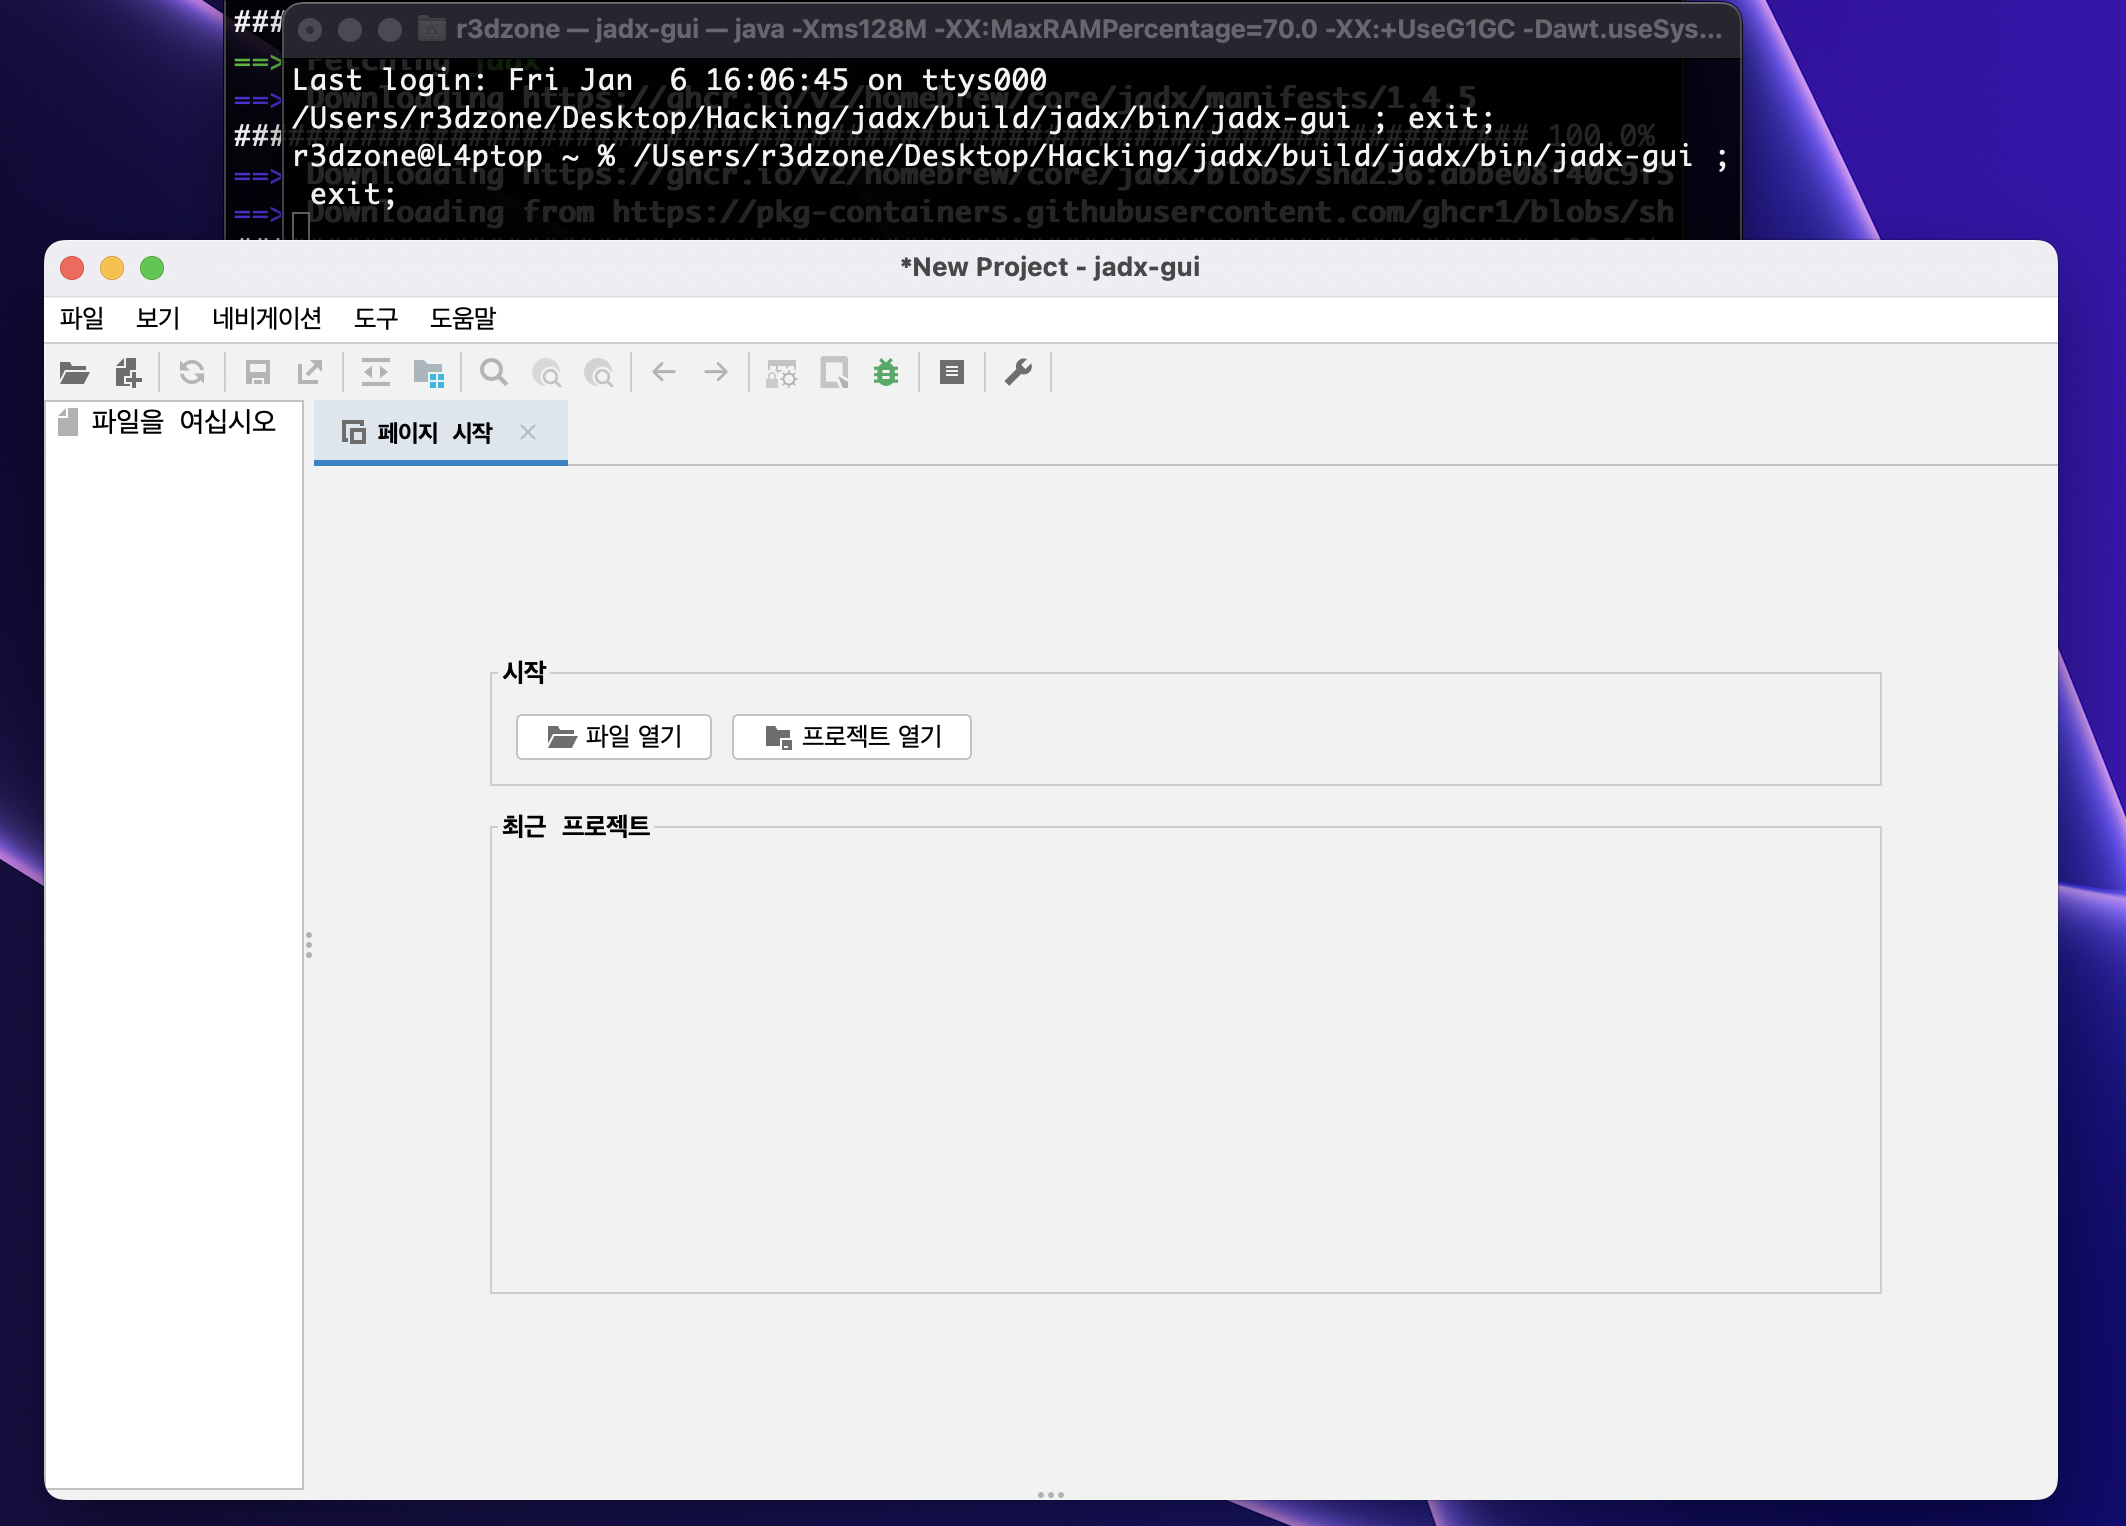
Task: Click the vertical split pane divider handle
Action: coord(309,945)
